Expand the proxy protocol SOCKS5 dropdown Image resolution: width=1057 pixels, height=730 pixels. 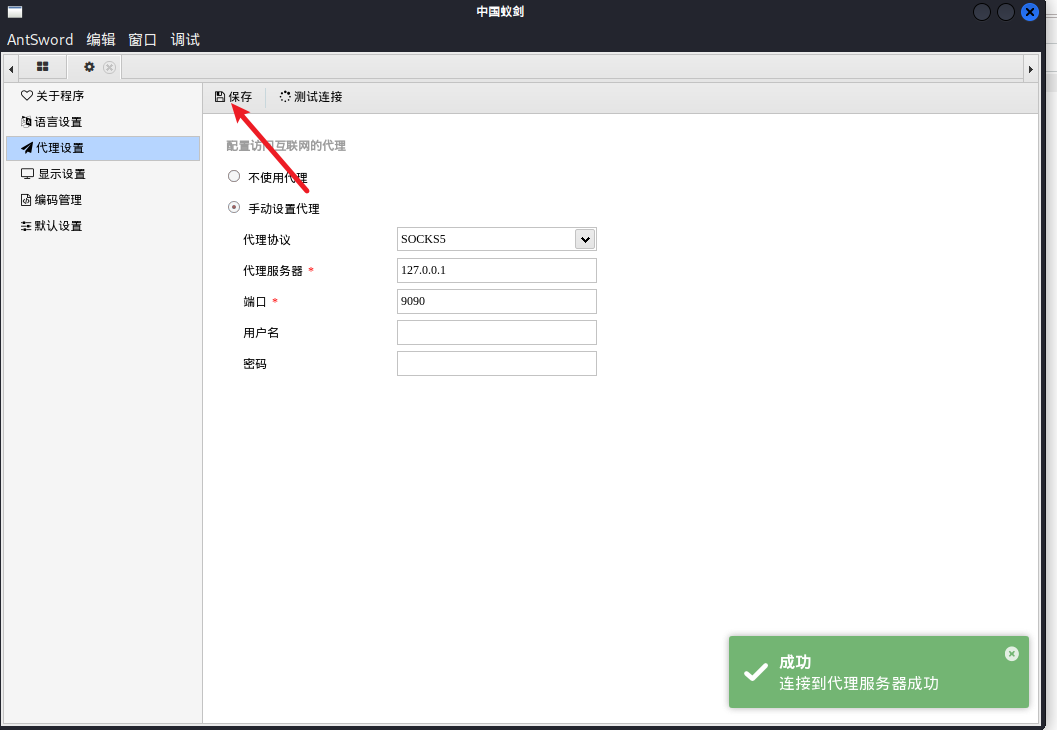[x=585, y=239]
